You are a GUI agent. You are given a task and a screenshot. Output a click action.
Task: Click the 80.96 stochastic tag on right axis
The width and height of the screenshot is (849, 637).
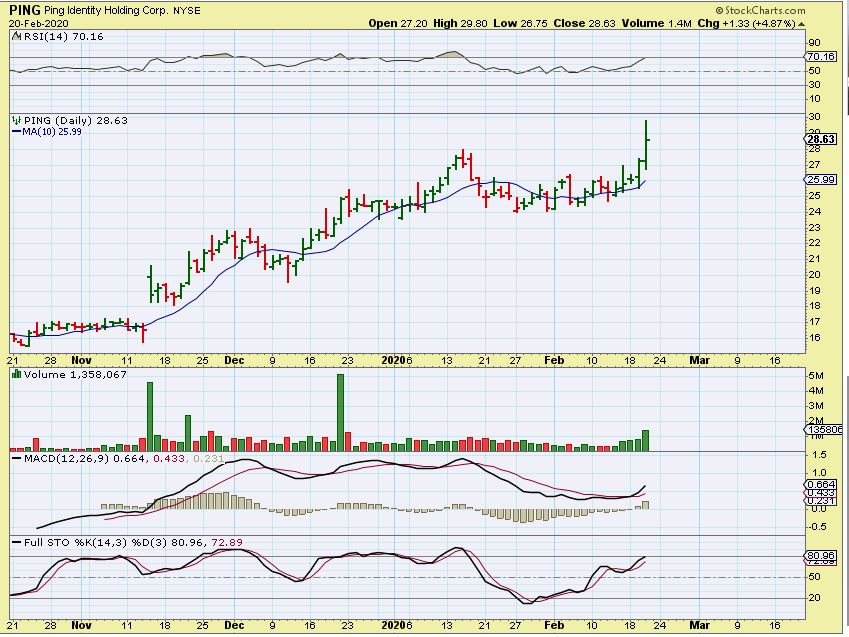pos(820,556)
